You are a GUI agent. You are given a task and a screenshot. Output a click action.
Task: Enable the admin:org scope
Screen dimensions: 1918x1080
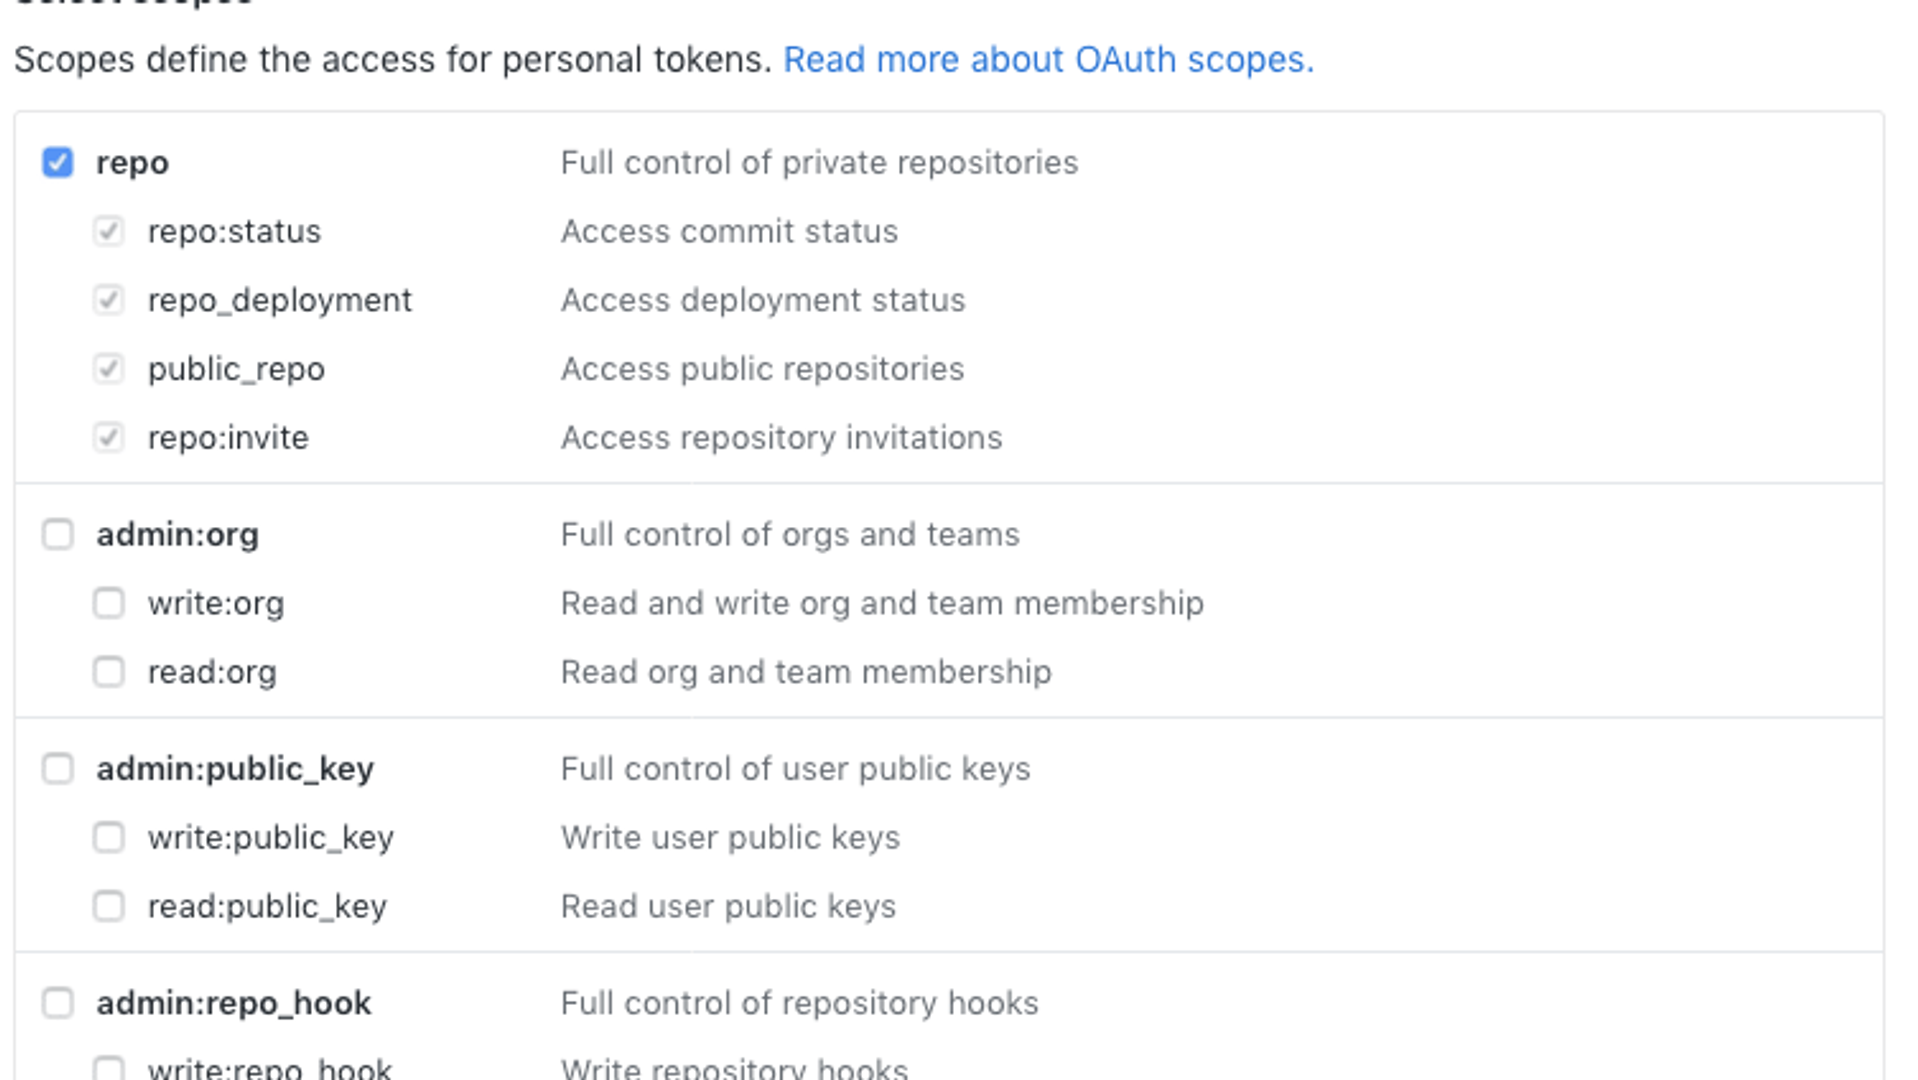coord(58,534)
